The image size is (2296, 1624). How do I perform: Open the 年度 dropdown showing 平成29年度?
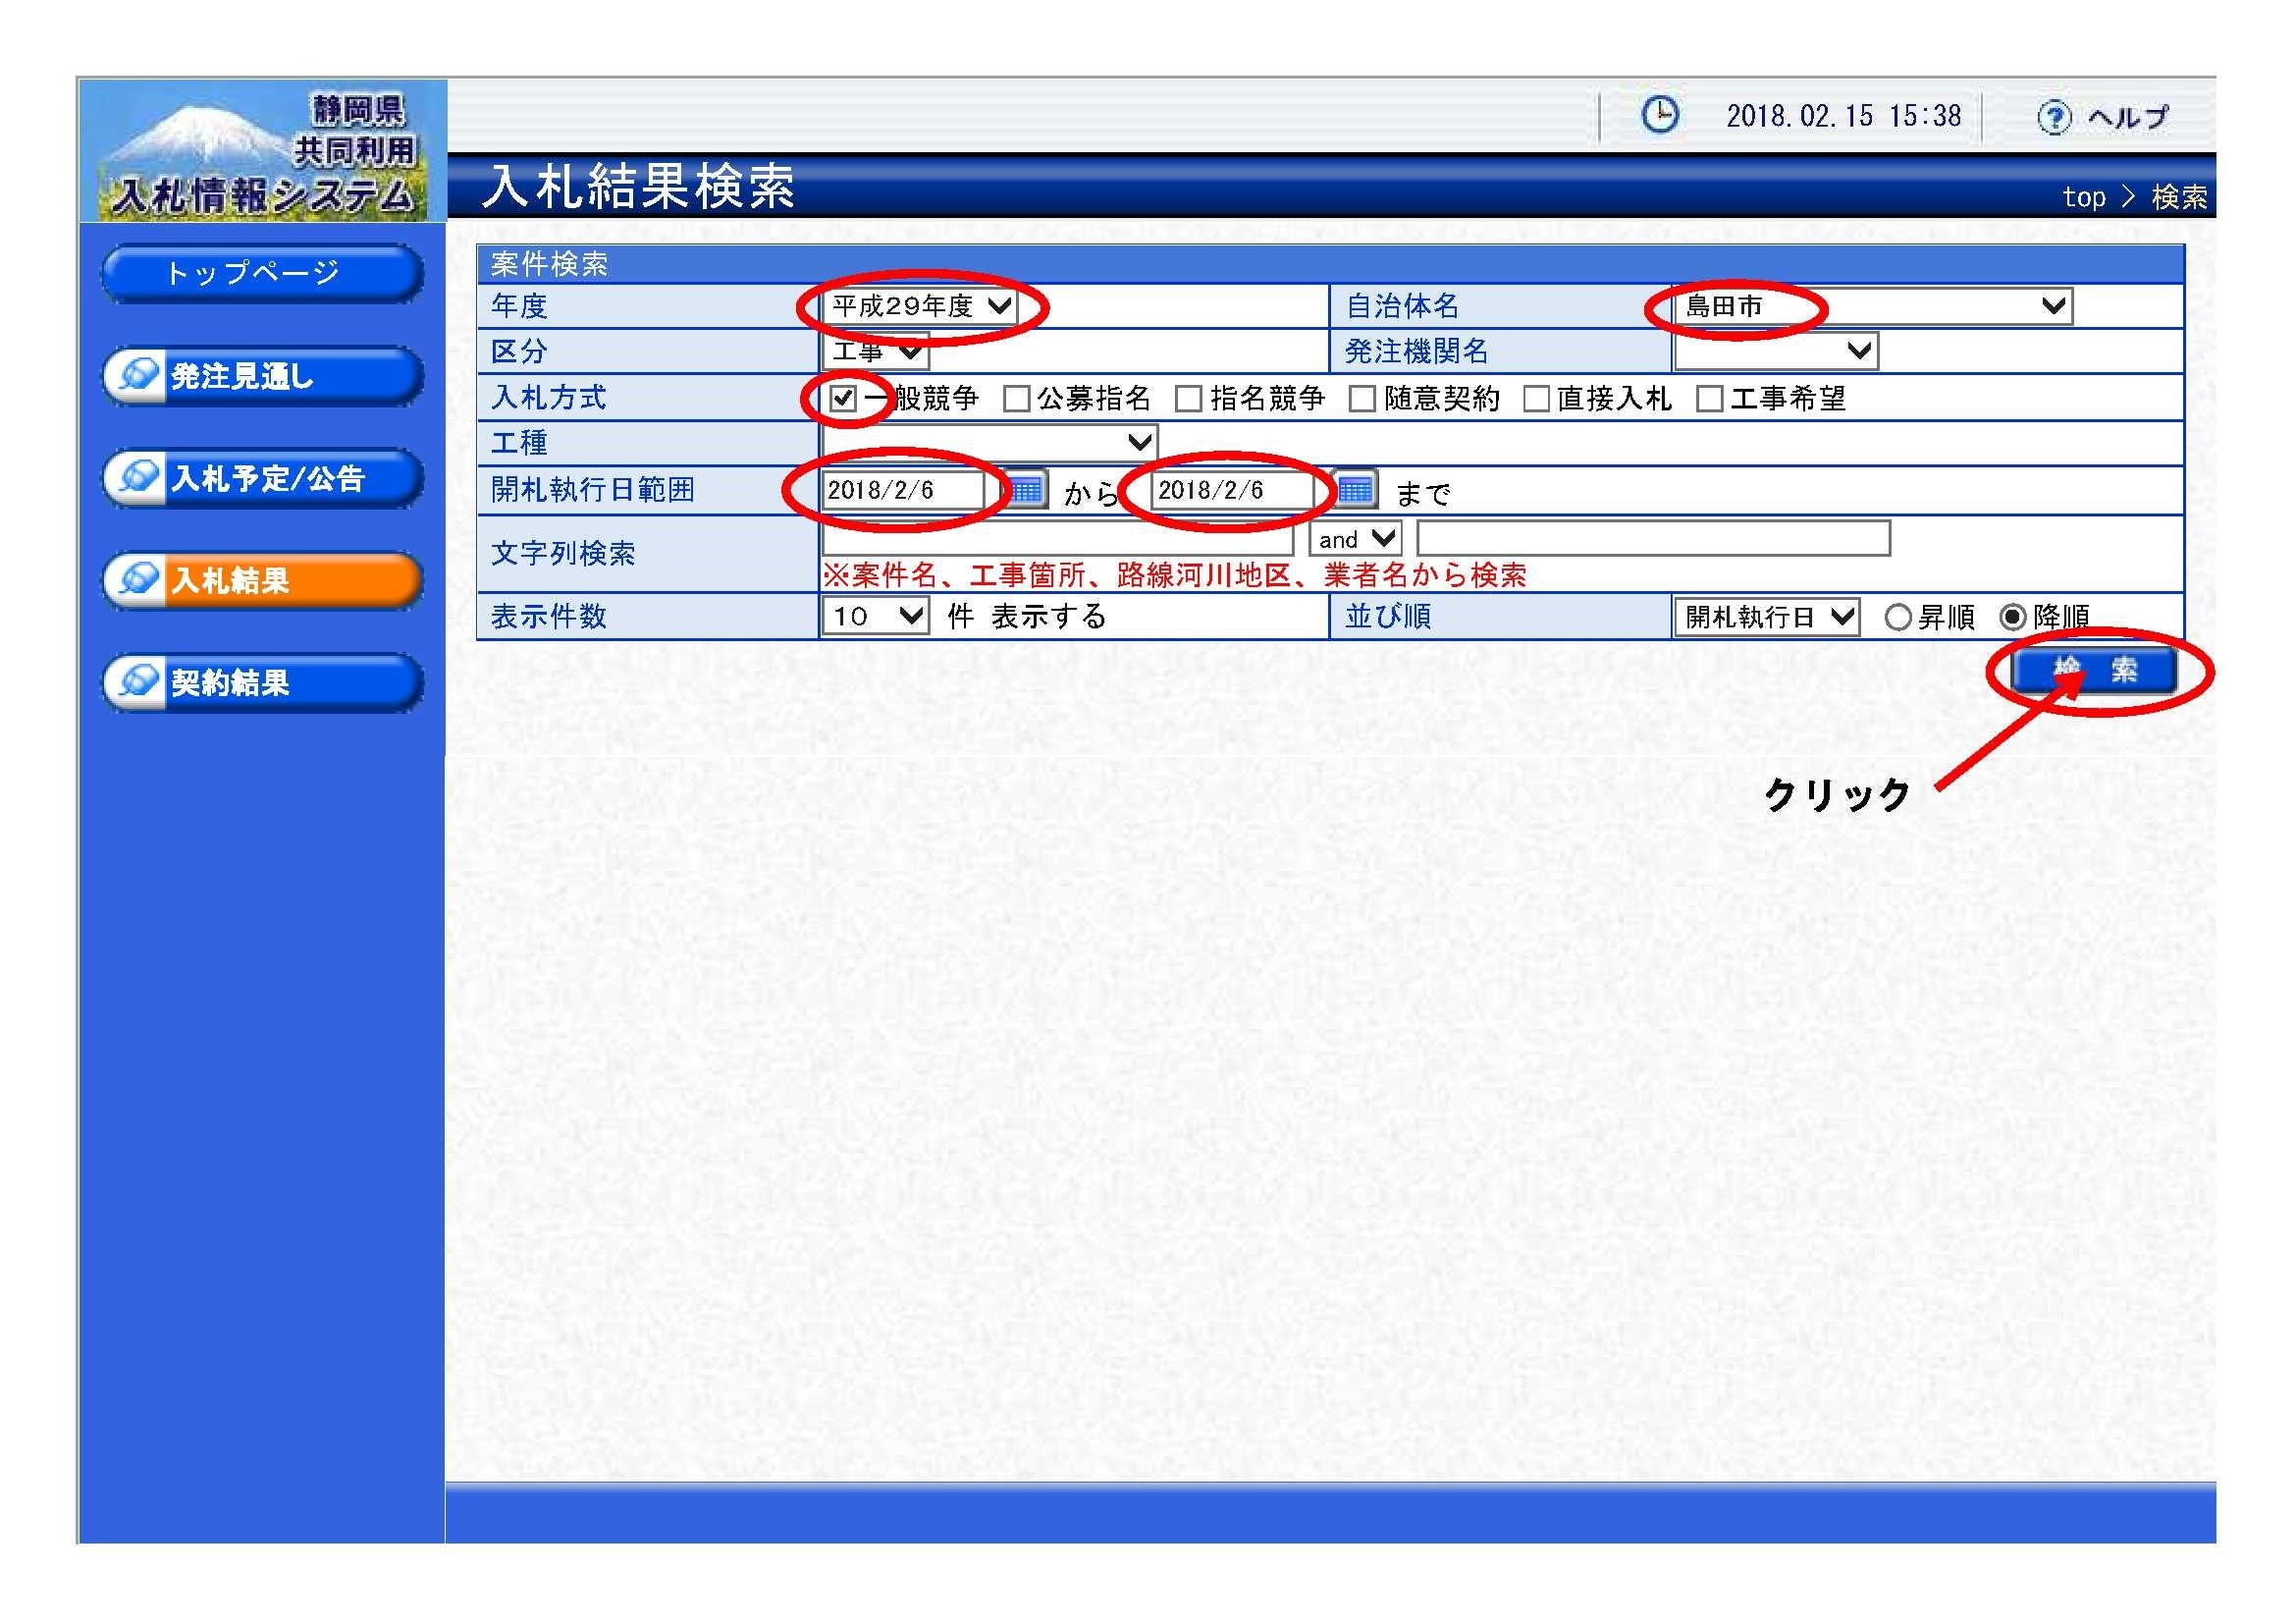(920, 306)
